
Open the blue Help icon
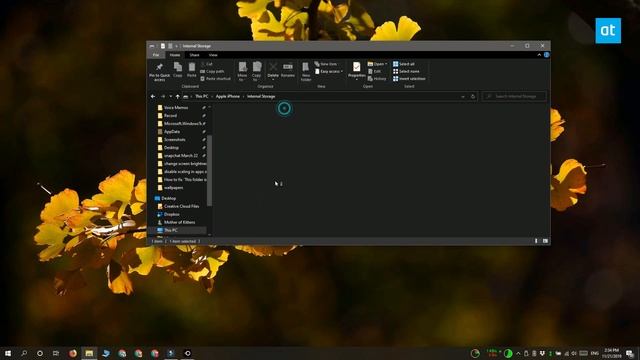pos(547,55)
